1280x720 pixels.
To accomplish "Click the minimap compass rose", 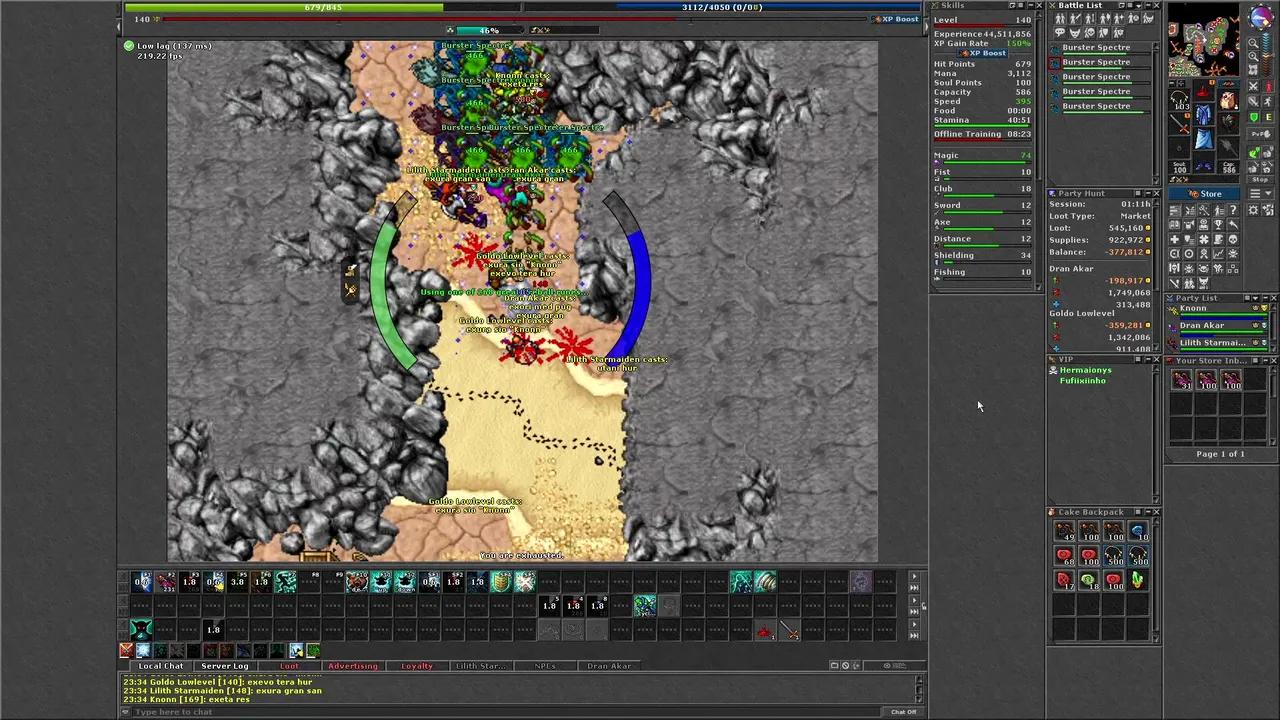I will tap(1261, 17).
